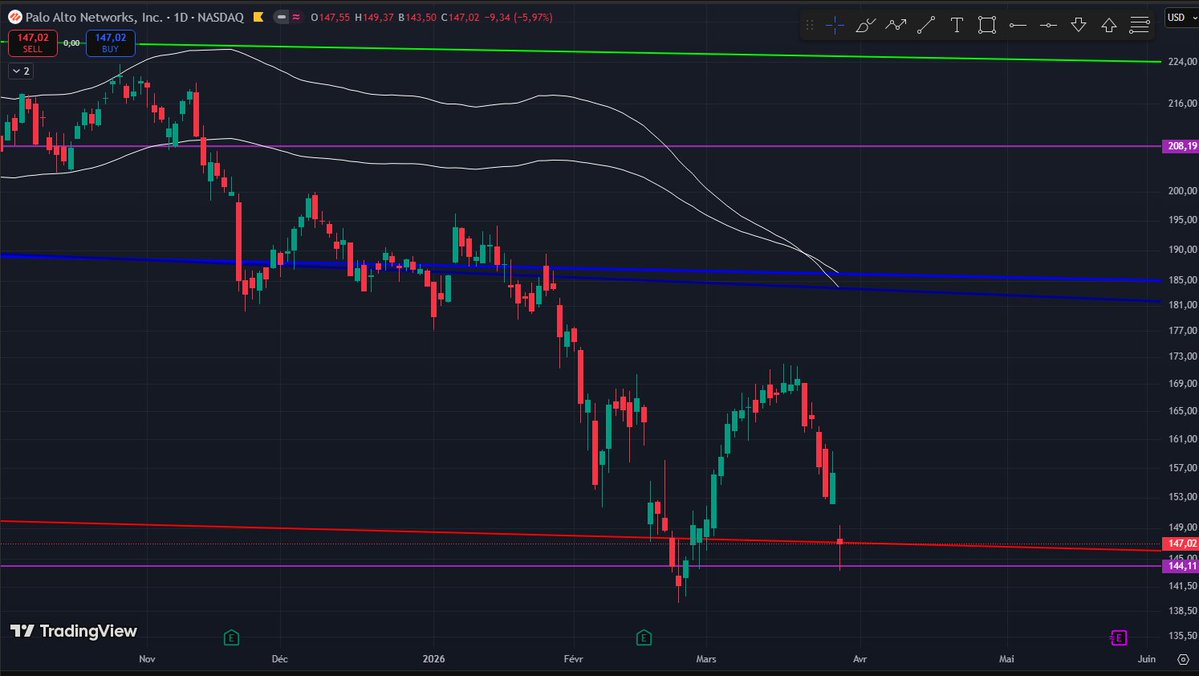Open symbol search via Palo Alto Networks title
The image size is (1199, 676).
(94, 17)
